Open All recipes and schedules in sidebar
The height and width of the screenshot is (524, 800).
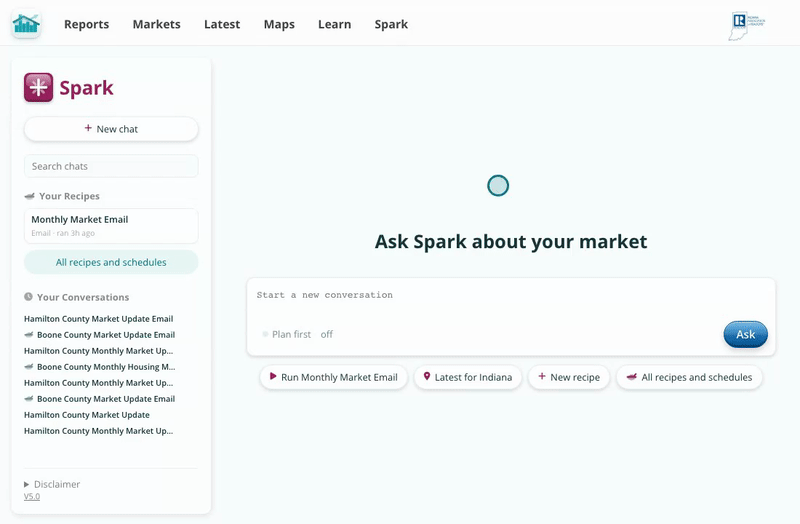pyautogui.click(x=111, y=262)
